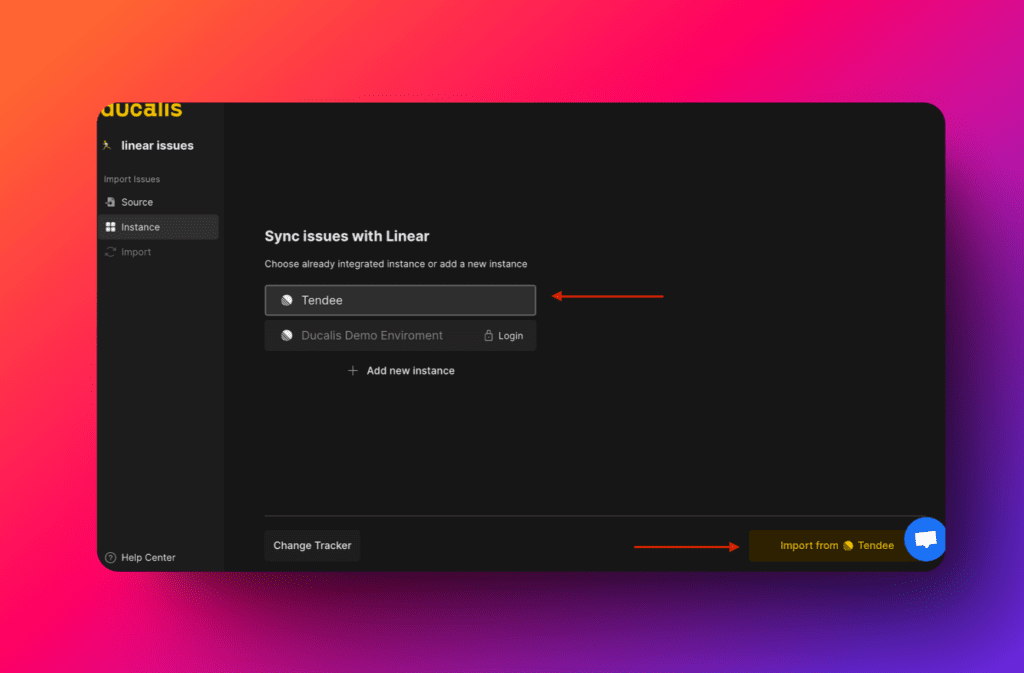Select the Tendee instance row

click(400, 300)
